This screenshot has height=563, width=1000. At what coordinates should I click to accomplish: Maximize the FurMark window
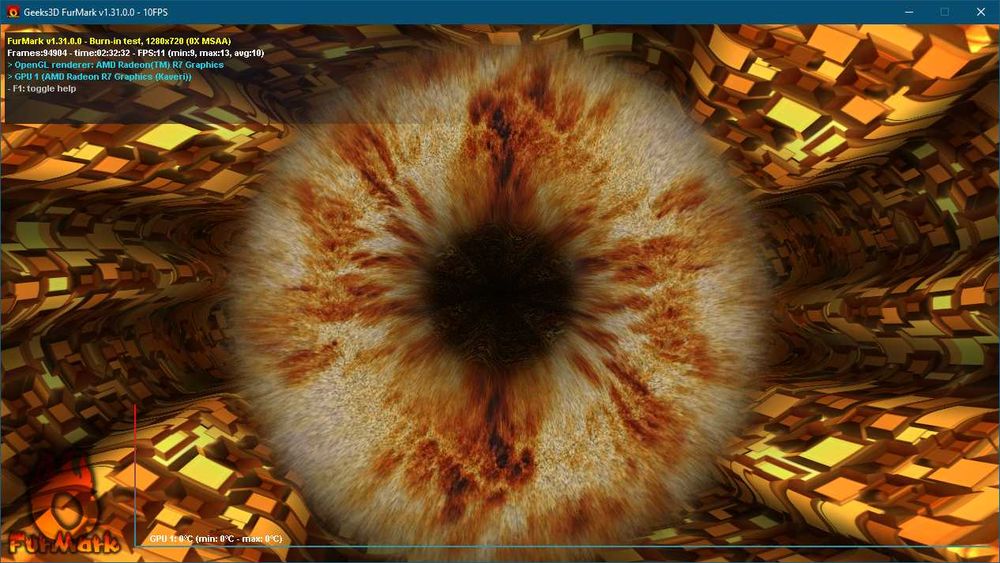point(945,12)
